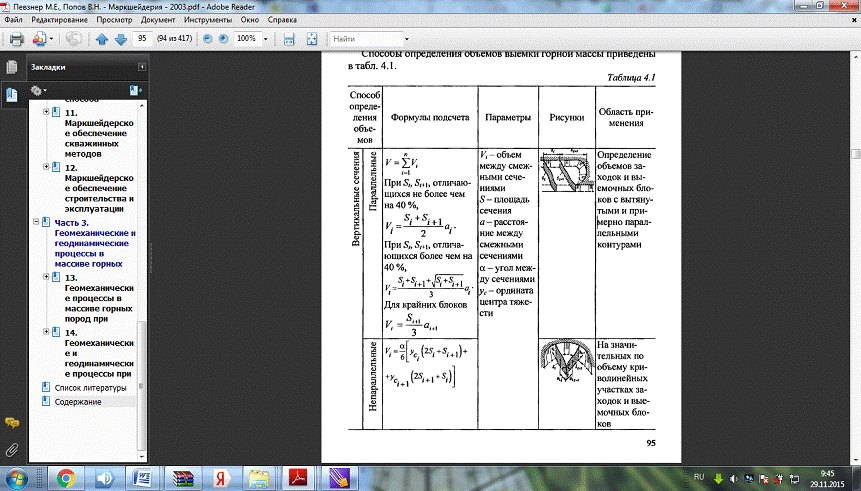Open the 'Список литературы' bookmark
861x491 pixels.
click(x=90, y=387)
